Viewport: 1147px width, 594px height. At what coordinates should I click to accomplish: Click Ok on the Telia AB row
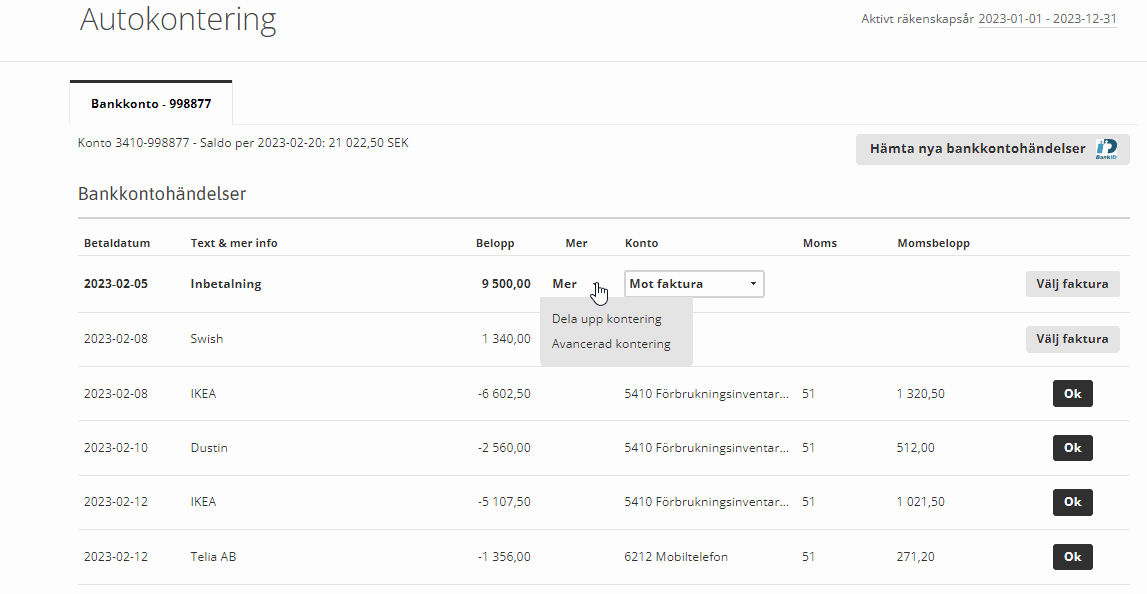pos(1072,557)
